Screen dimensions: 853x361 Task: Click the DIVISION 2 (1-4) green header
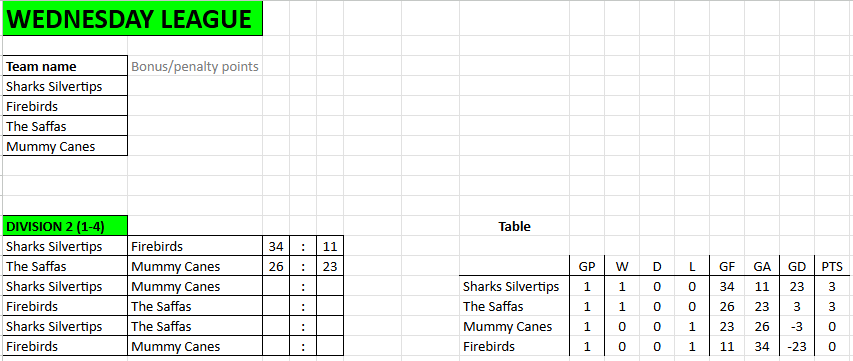(65, 226)
